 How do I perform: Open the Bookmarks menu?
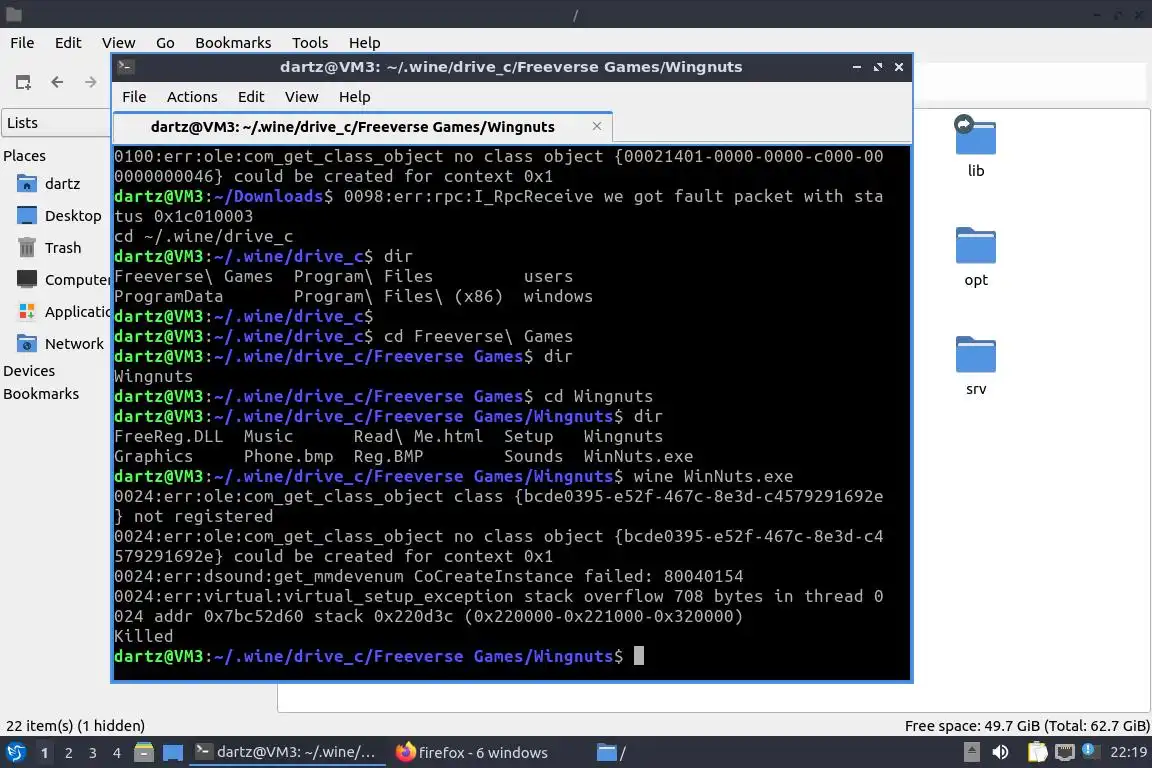click(233, 43)
